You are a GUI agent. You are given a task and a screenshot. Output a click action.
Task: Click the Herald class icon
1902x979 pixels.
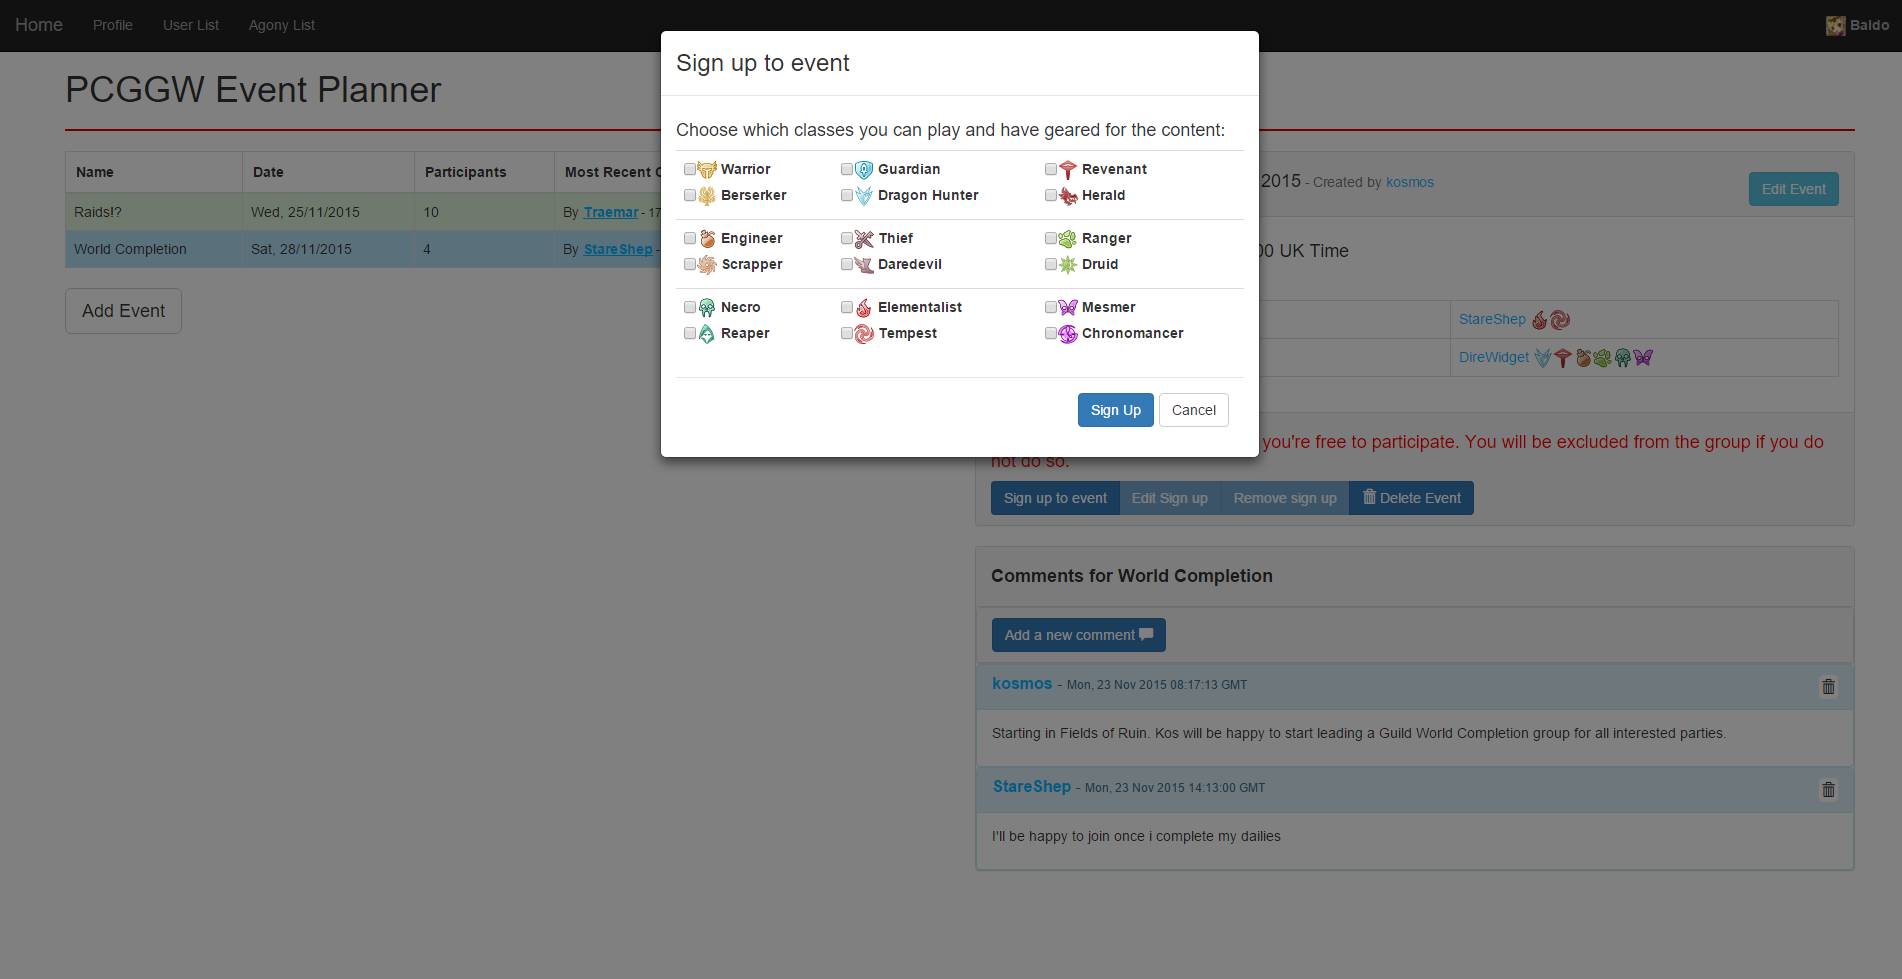coord(1068,196)
